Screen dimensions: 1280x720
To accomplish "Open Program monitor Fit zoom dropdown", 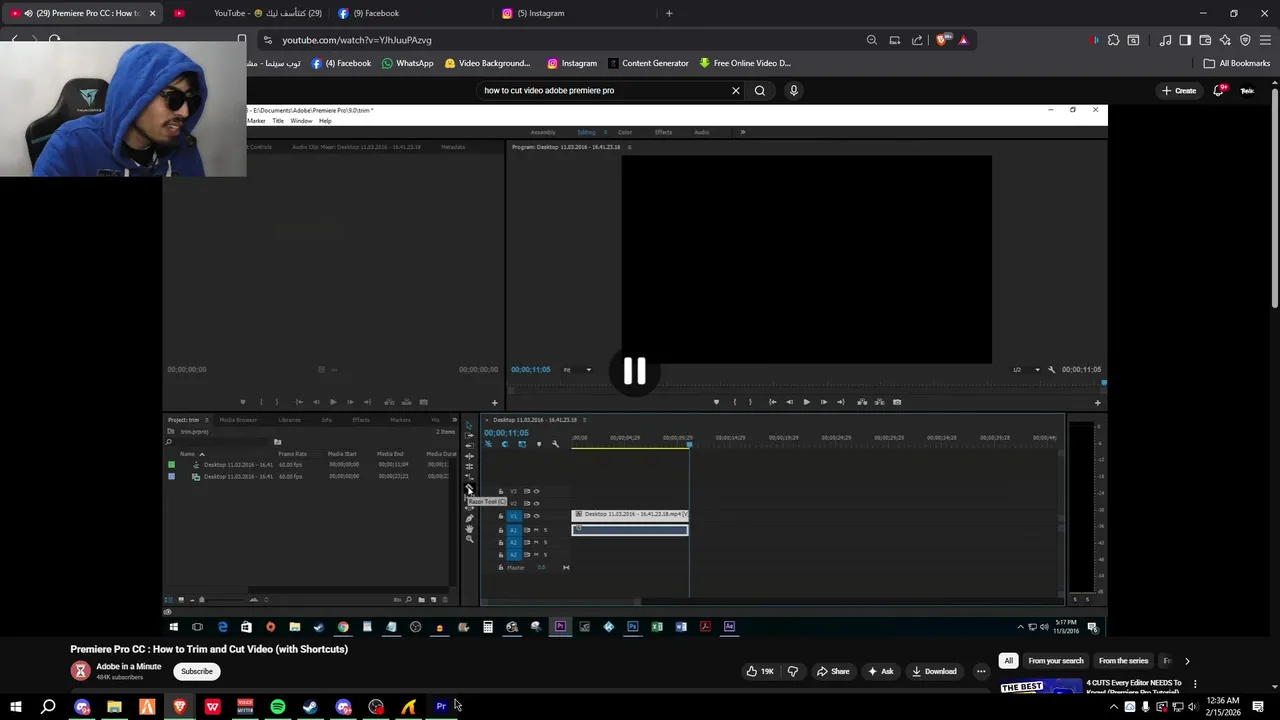I will click(x=577, y=370).
